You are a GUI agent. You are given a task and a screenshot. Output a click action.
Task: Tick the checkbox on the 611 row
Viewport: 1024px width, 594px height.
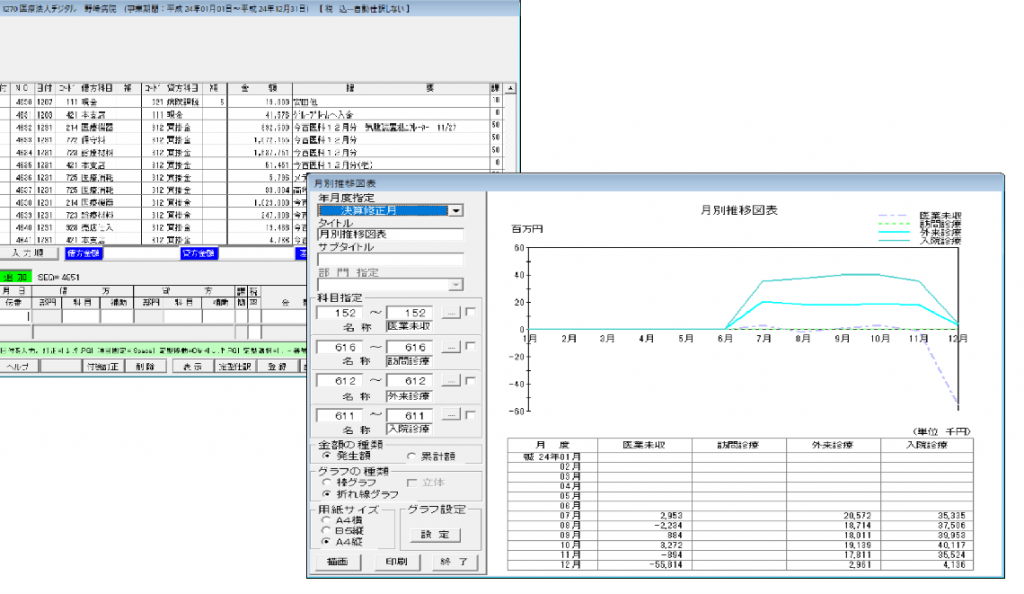470,414
